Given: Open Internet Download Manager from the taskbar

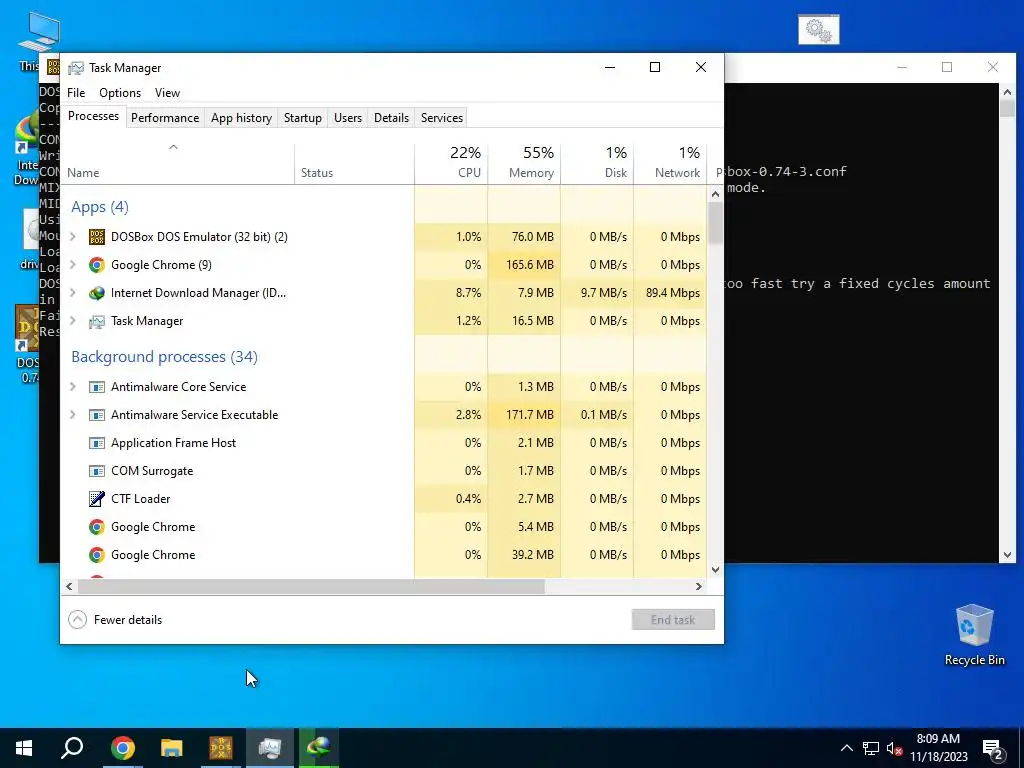Looking at the screenshot, I should tap(319, 748).
